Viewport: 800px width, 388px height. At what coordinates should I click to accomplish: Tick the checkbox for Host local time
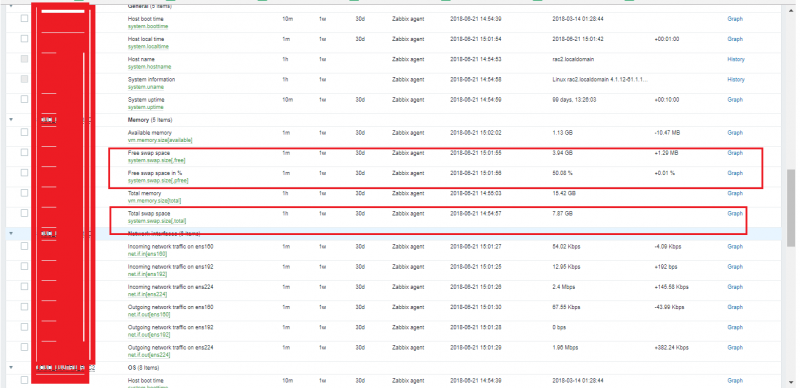(x=24, y=39)
